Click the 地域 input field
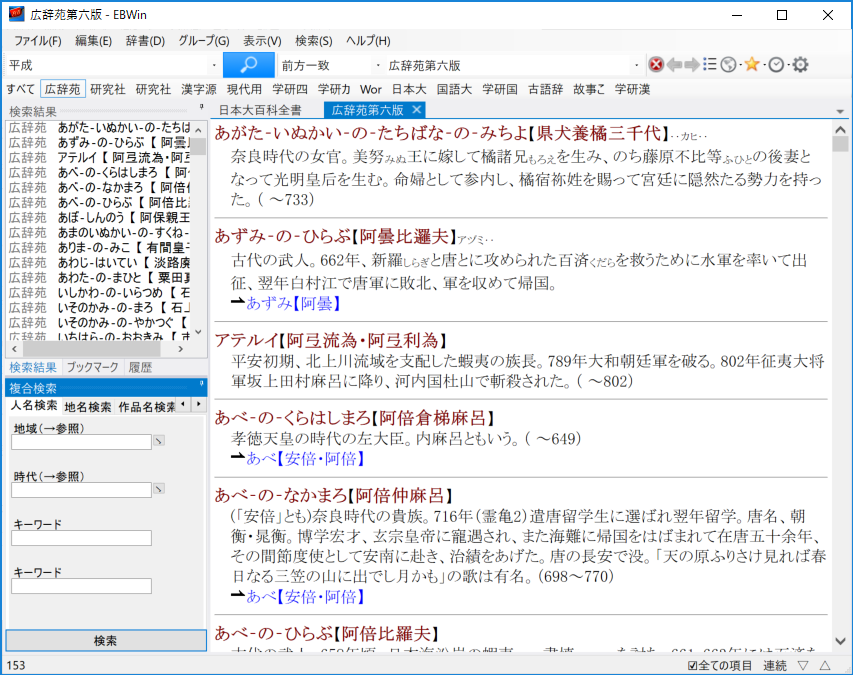Image resolution: width=853 pixels, height=675 pixels. tap(82, 442)
